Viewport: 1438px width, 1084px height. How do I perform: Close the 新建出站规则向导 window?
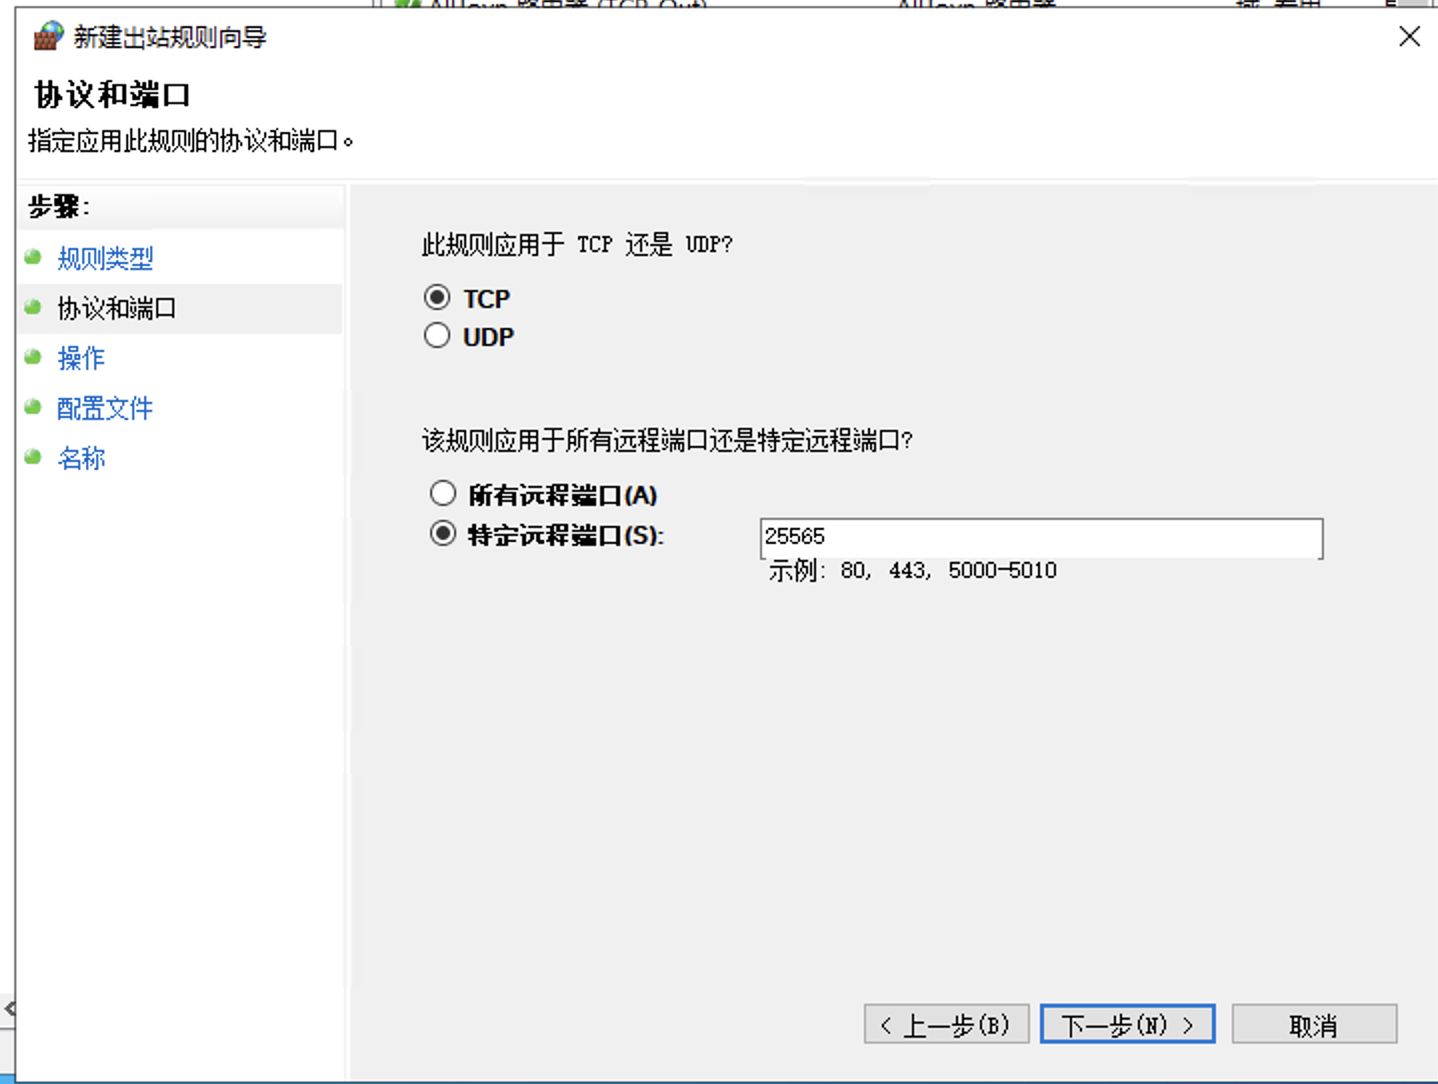tap(1409, 37)
